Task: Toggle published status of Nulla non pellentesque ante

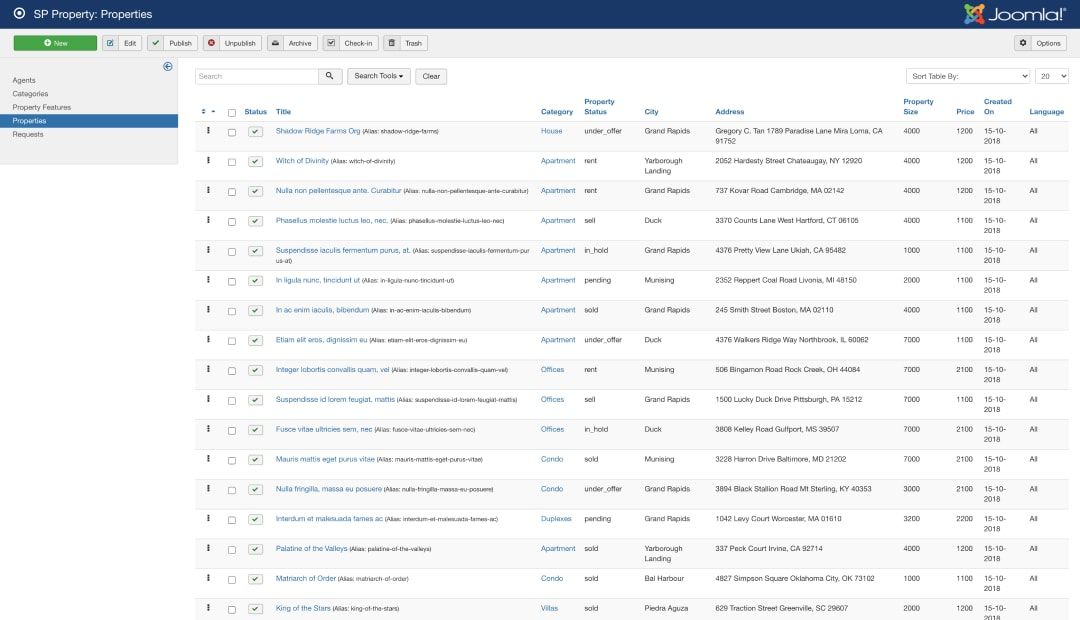Action: 256,191
